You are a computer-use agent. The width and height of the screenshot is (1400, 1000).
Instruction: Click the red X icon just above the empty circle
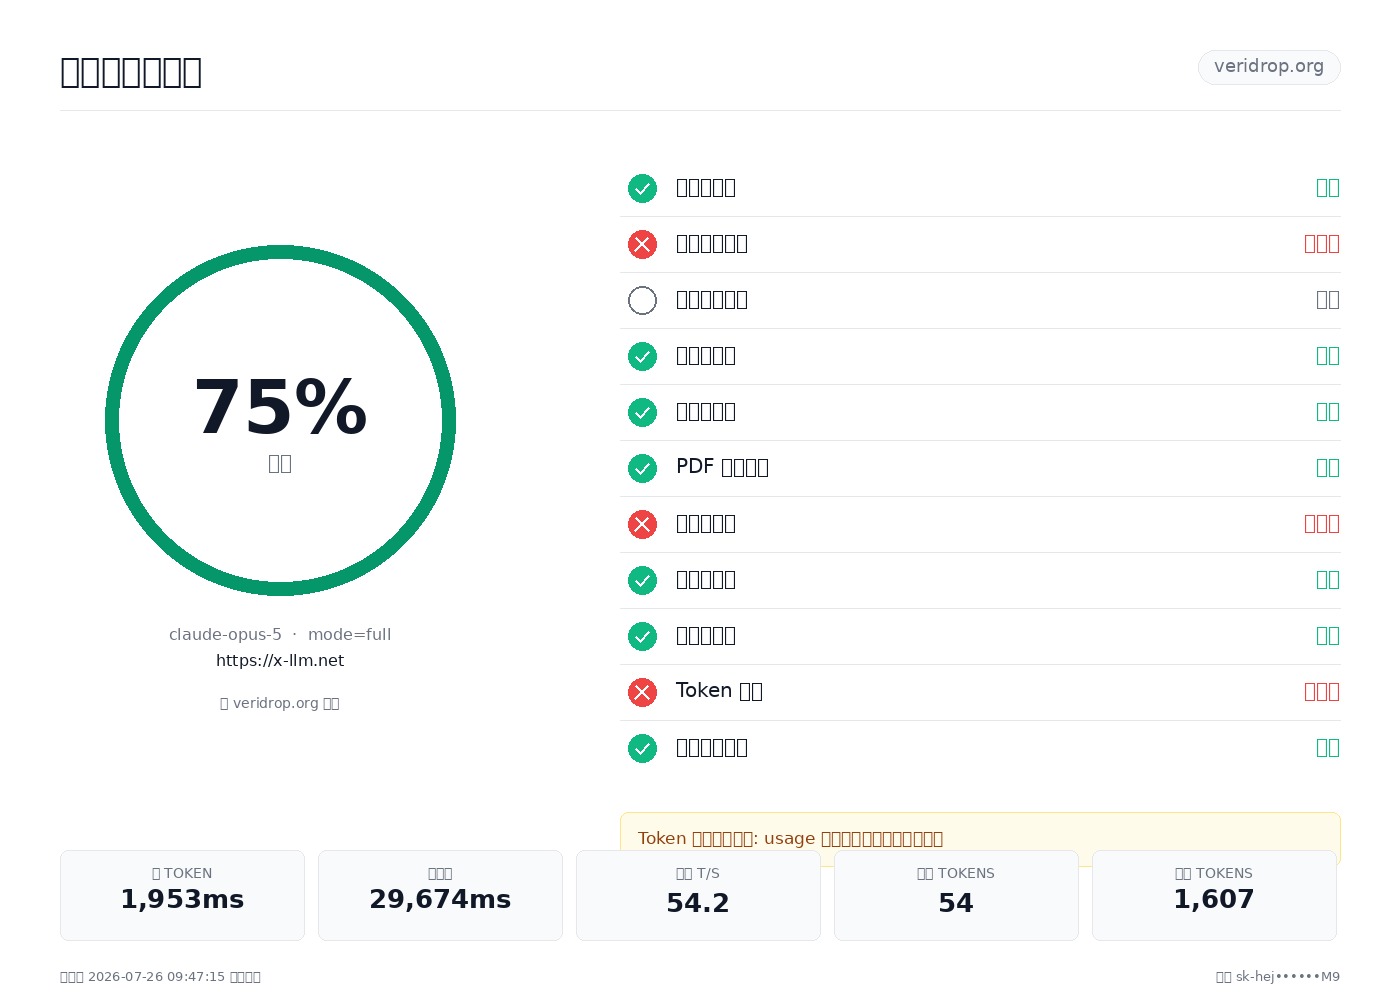pos(642,244)
